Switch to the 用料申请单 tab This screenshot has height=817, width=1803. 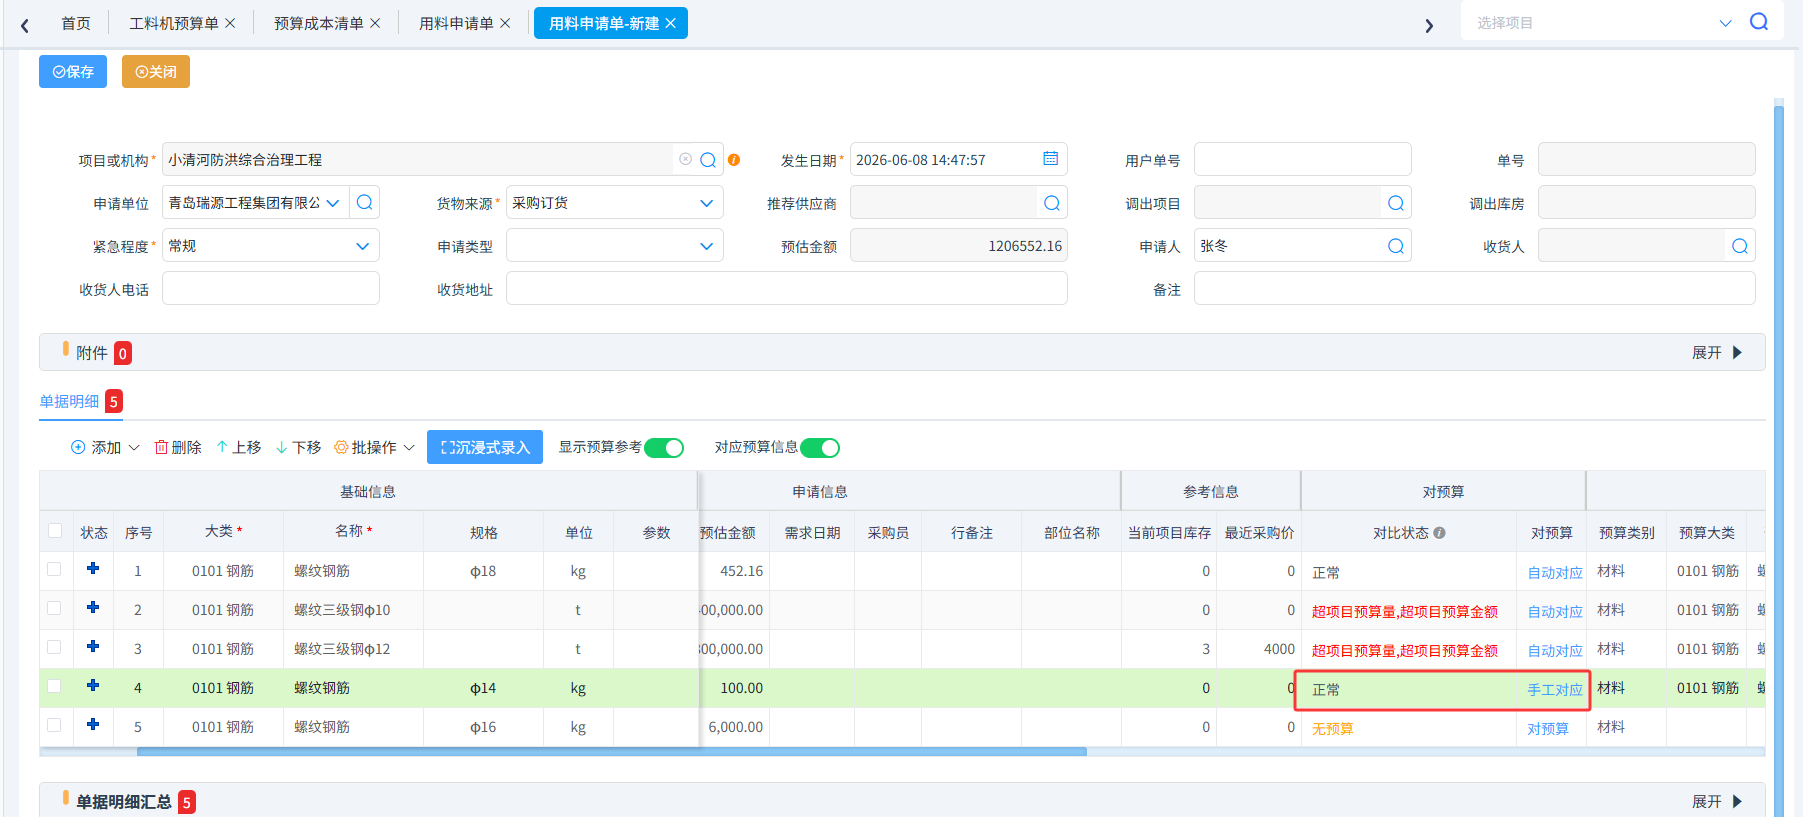456,23
